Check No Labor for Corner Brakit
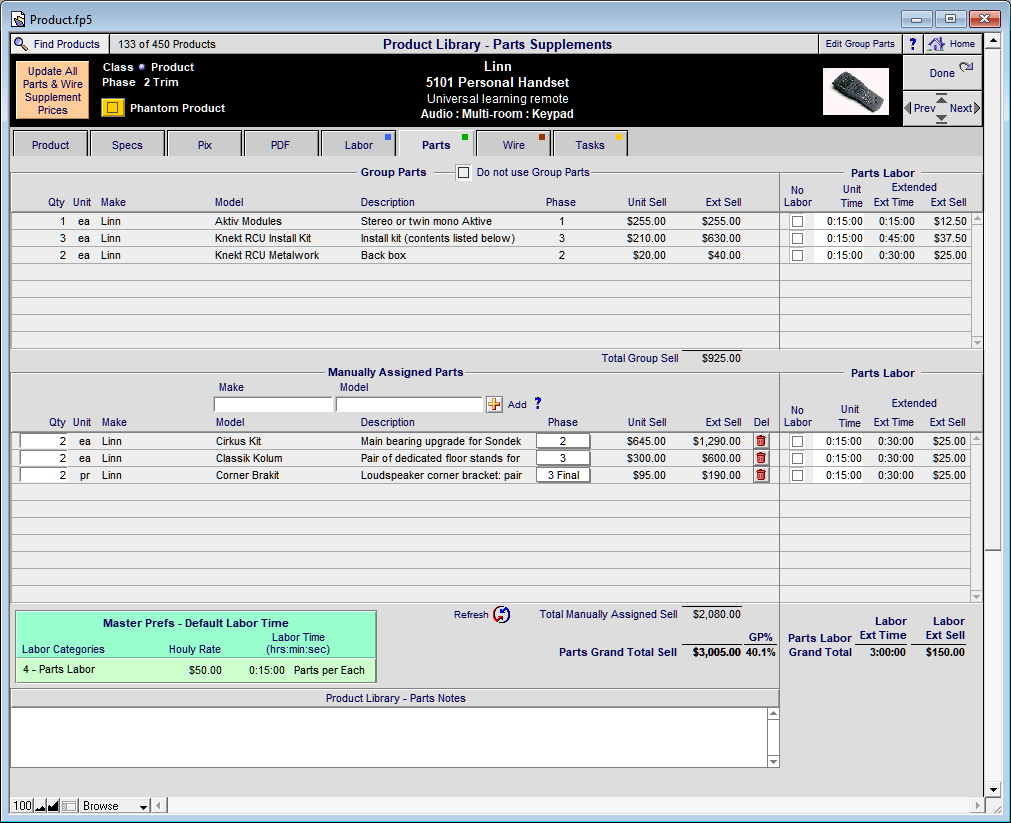The width and height of the screenshot is (1011, 823). click(798, 475)
